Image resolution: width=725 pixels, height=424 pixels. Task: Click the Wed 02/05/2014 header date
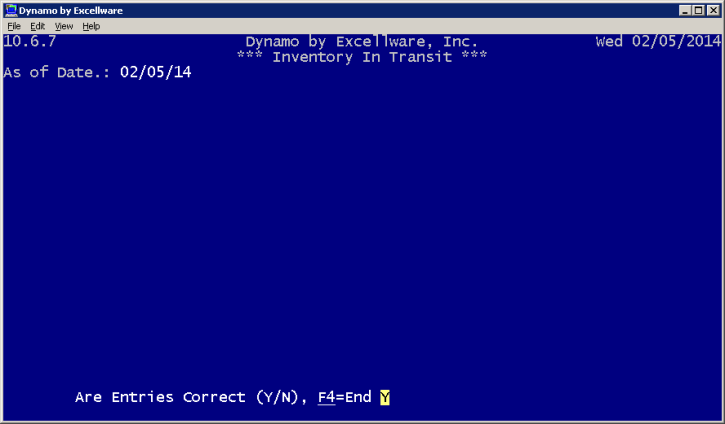658,42
